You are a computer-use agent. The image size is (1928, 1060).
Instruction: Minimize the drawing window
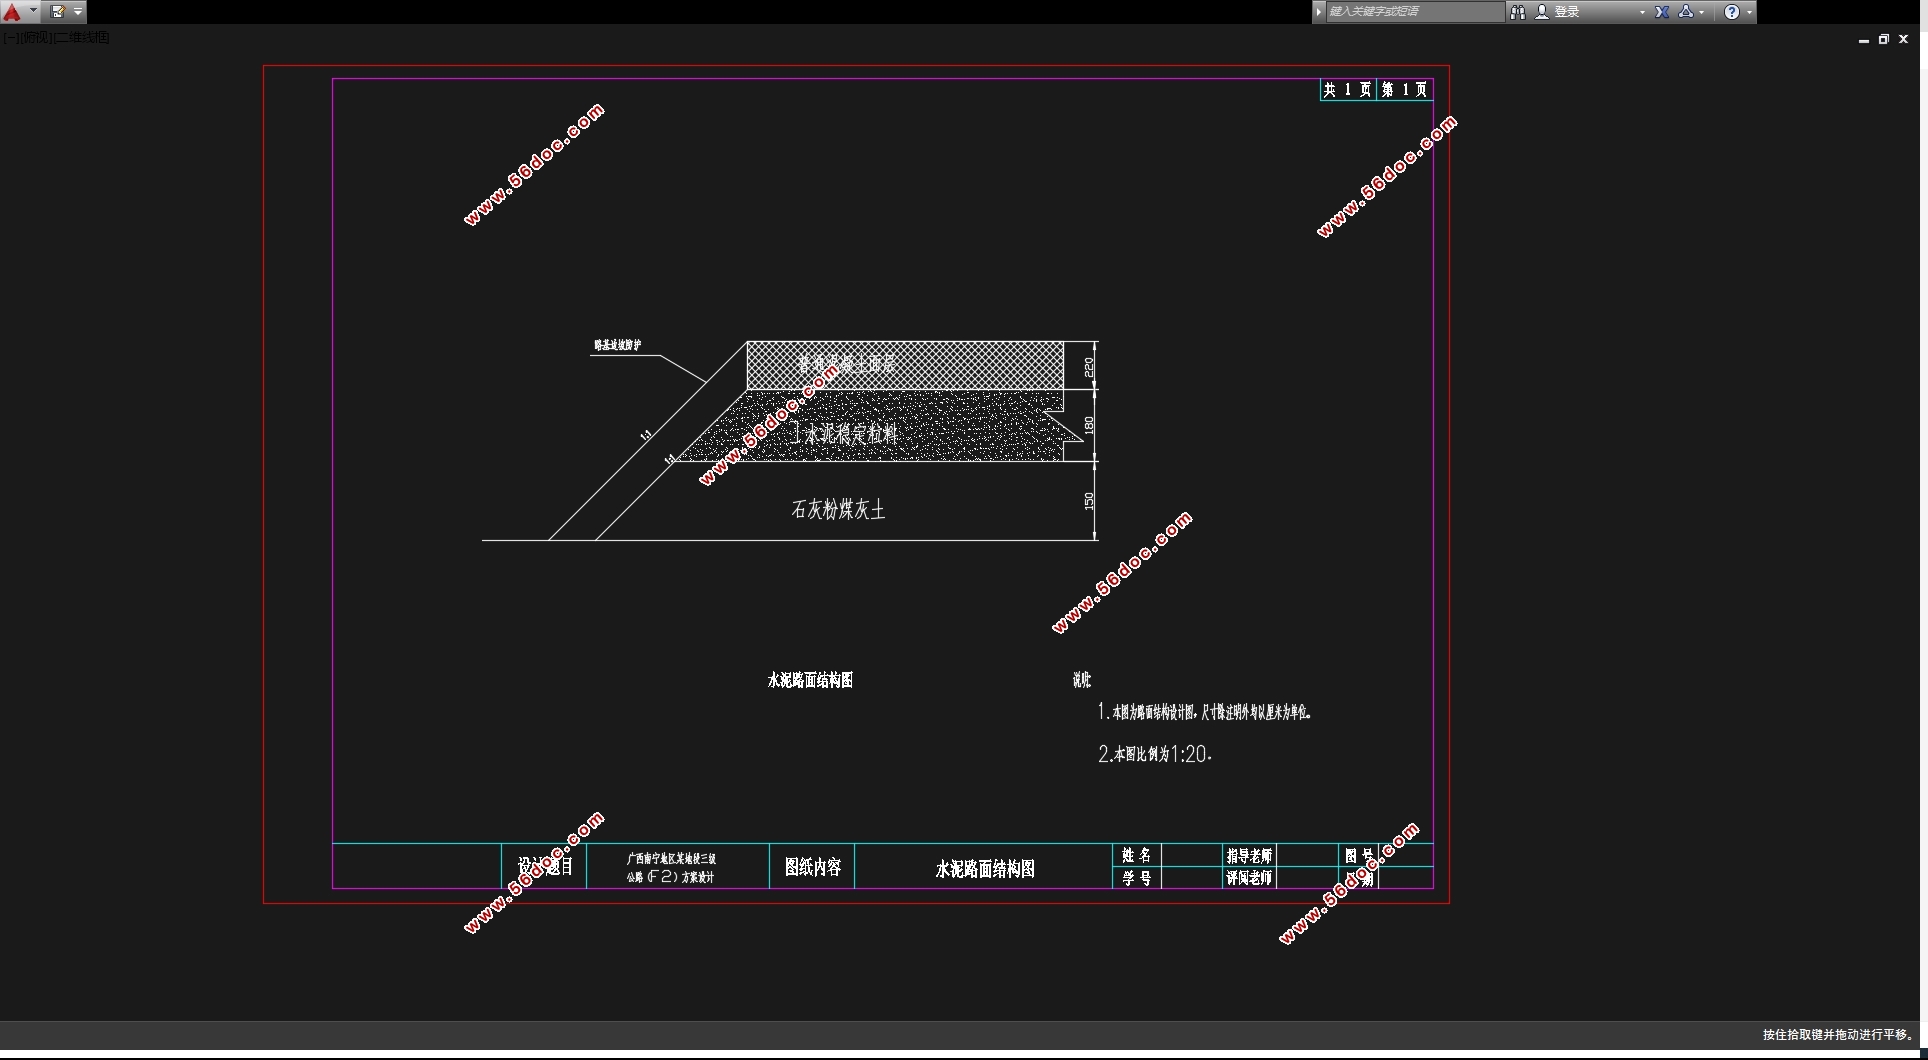point(1864,40)
